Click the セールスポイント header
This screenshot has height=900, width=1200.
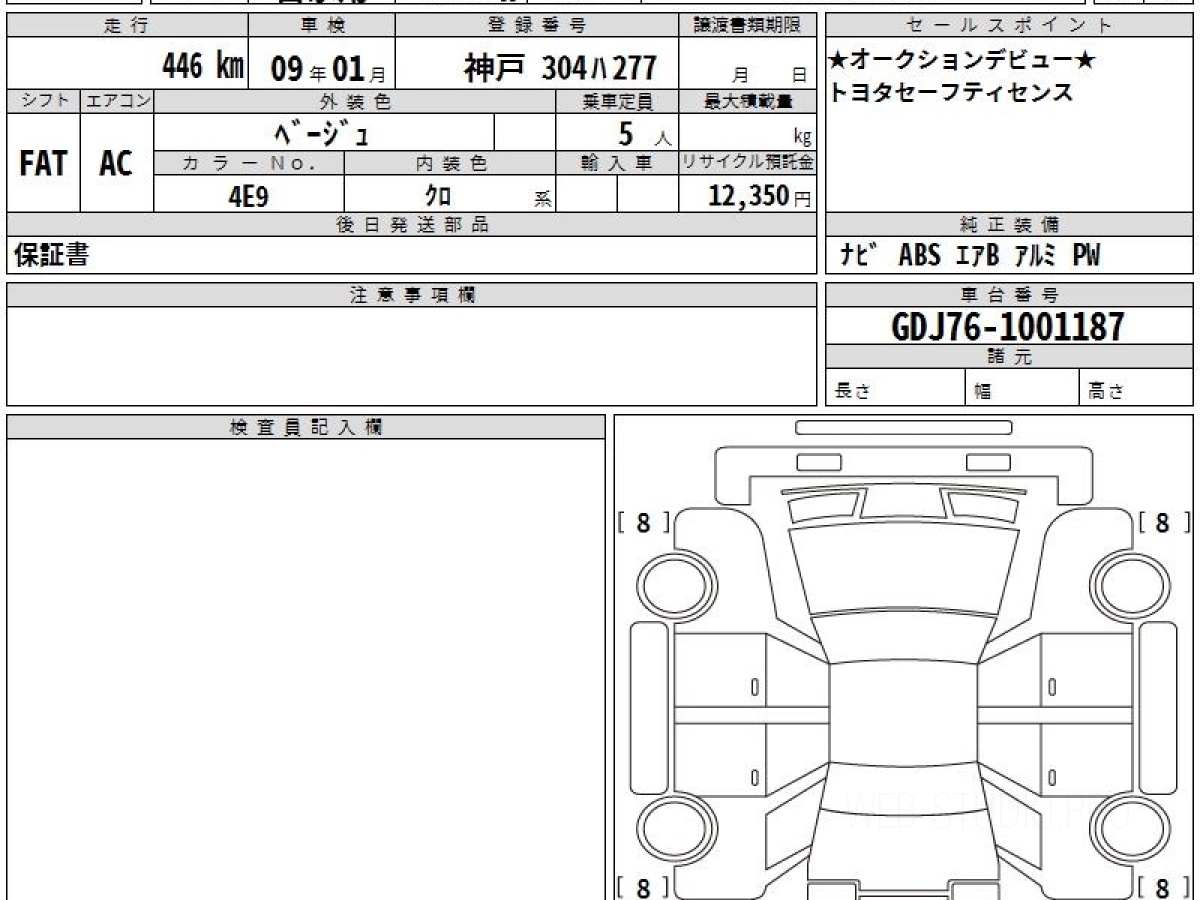point(1009,26)
